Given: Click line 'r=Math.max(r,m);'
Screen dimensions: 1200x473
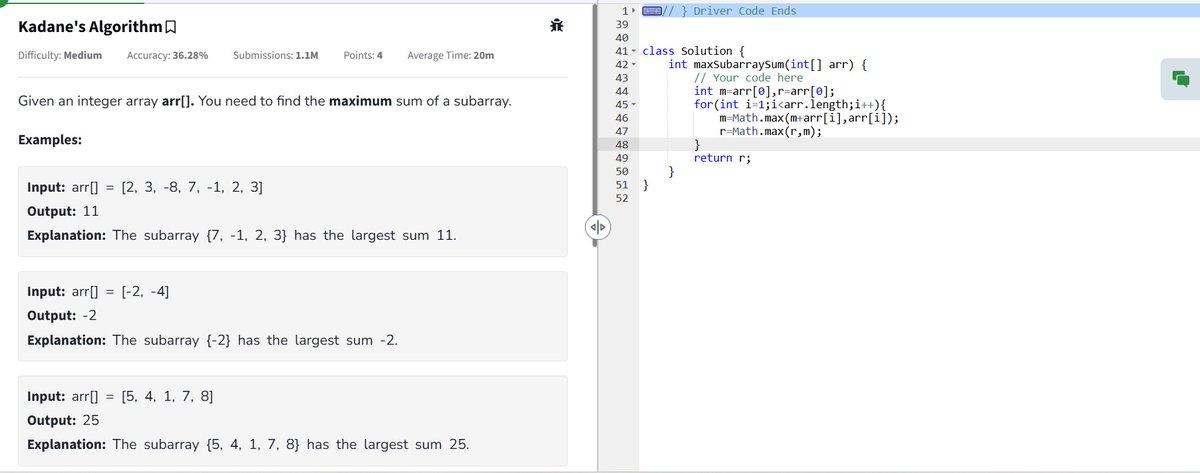Looking at the screenshot, I should point(771,132).
